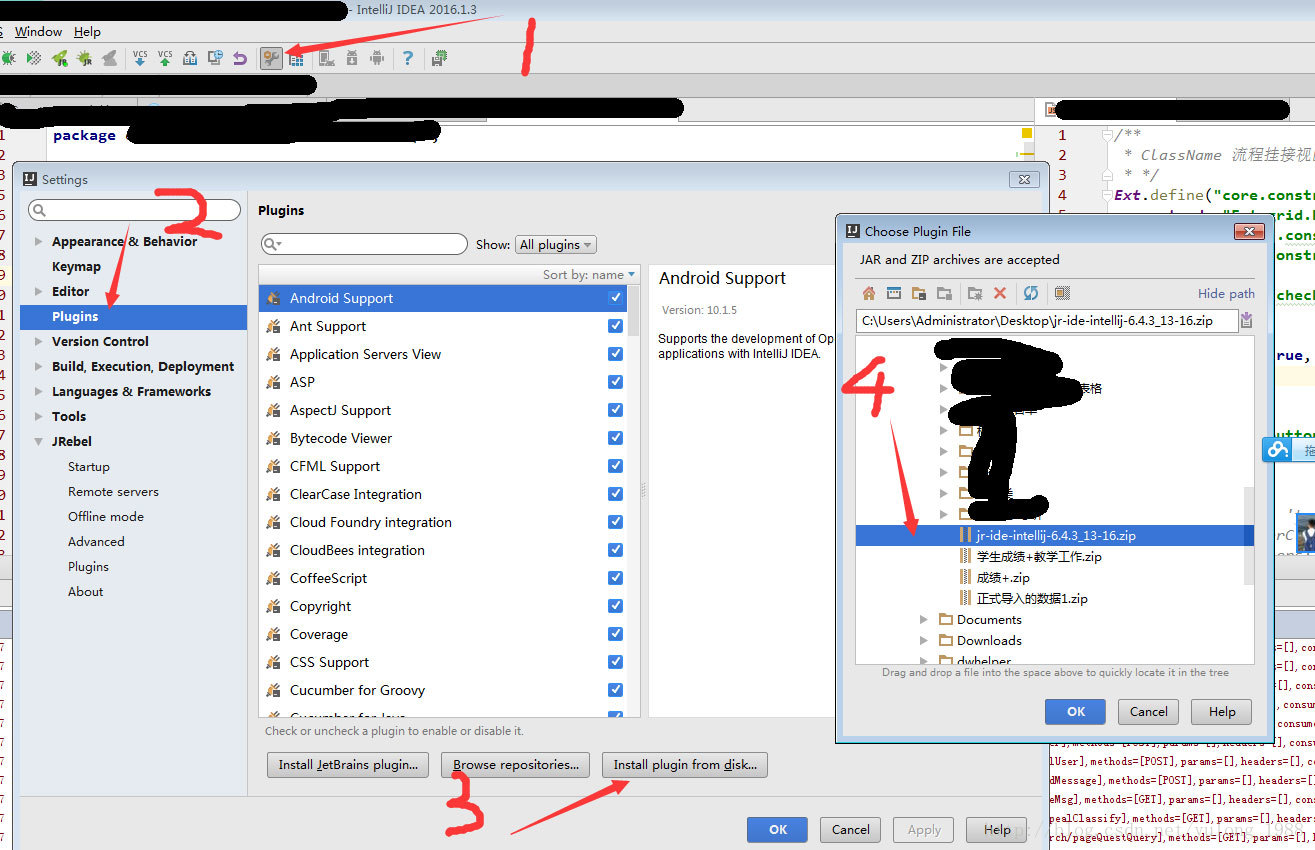The width and height of the screenshot is (1315, 850).
Task: Click Show Hidden Files icon in file chooser
Action: 1062,293
